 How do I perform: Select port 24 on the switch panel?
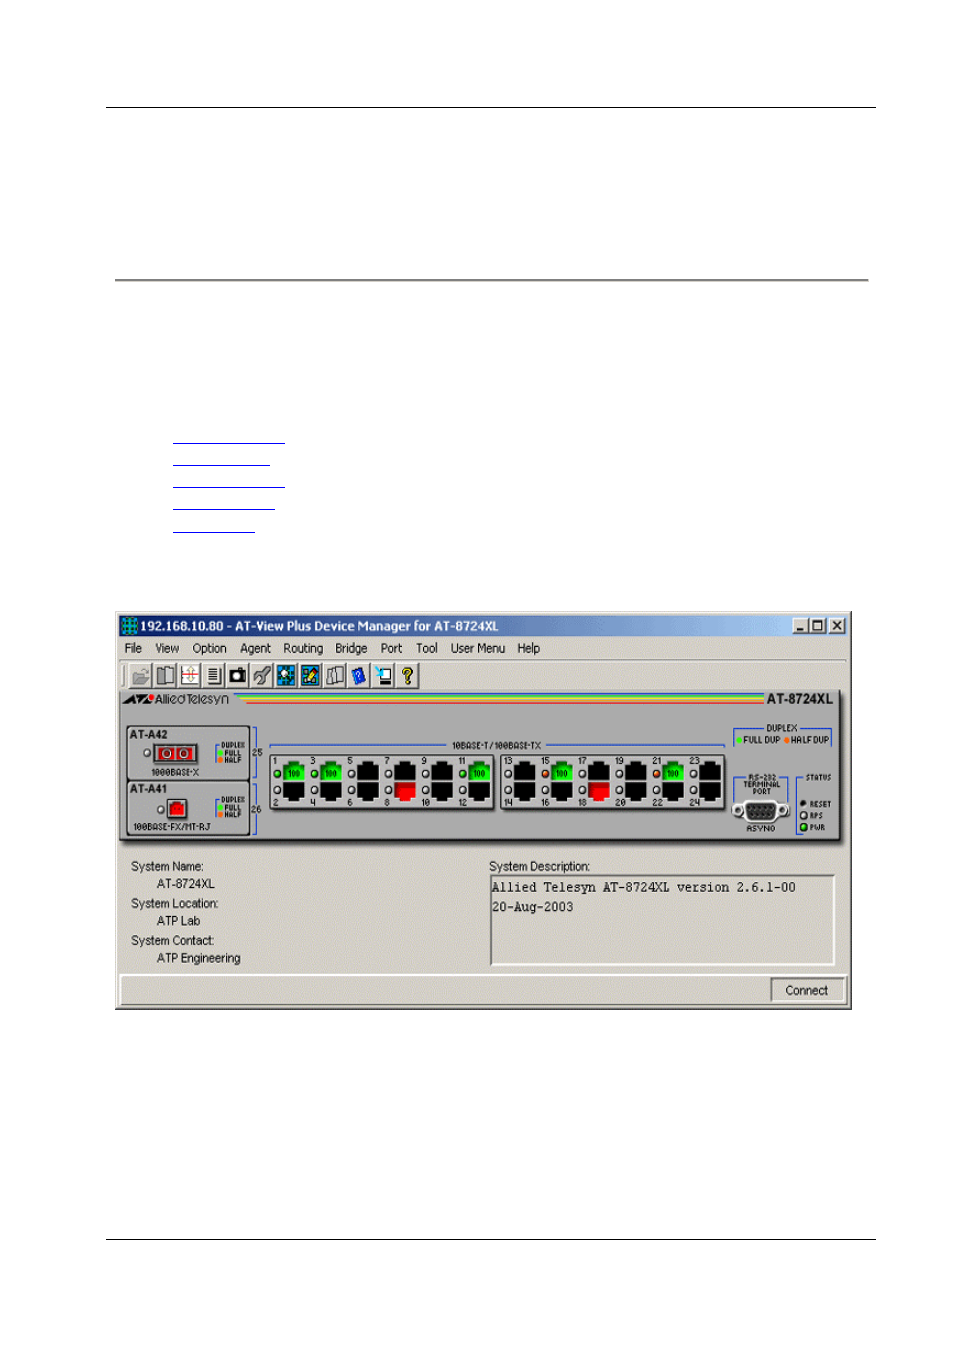tap(710, 791)
